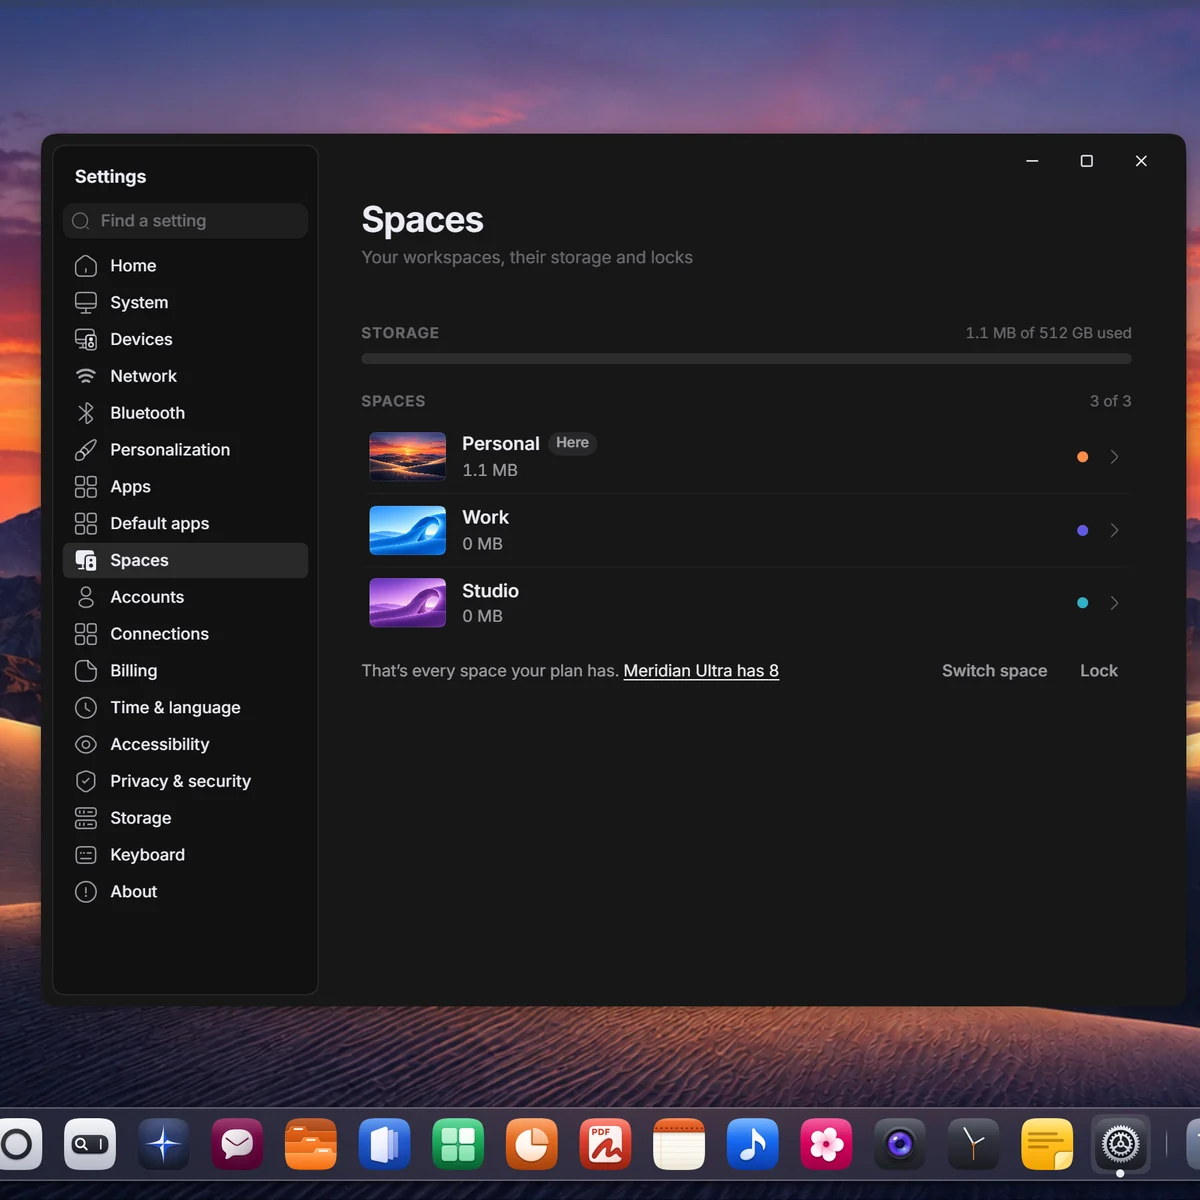Click the Studio space name
Screen dimensions: 1200x1200
coord(490,591)
